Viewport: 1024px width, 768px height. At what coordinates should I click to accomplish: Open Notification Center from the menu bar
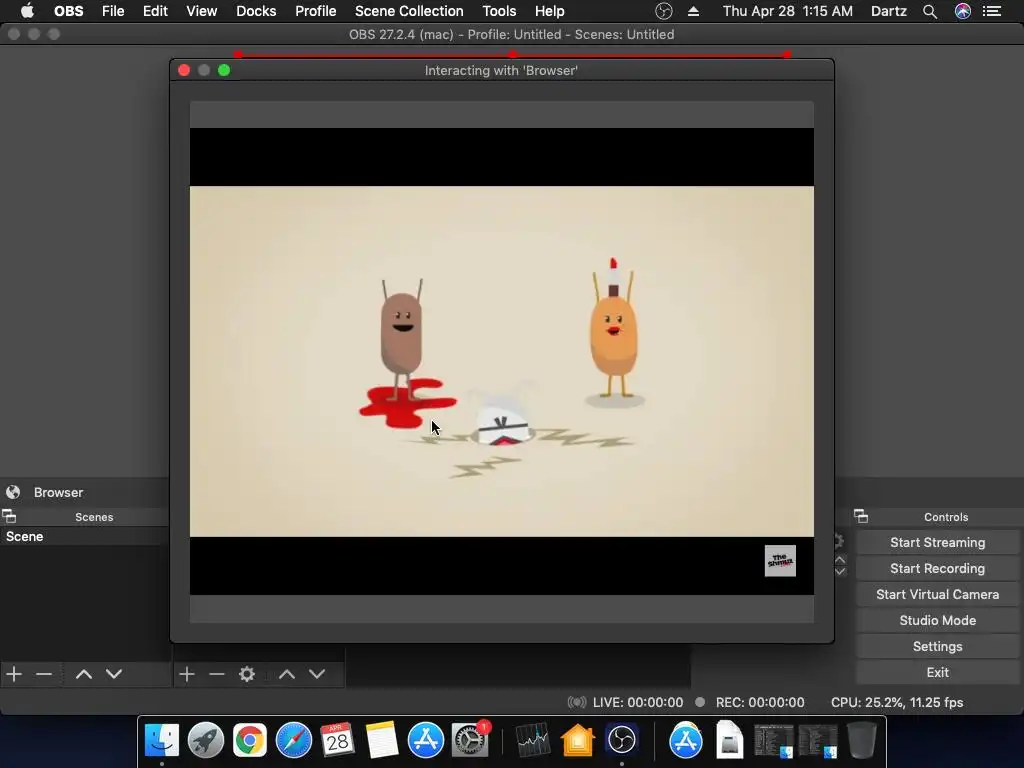(x=992, y=11)
